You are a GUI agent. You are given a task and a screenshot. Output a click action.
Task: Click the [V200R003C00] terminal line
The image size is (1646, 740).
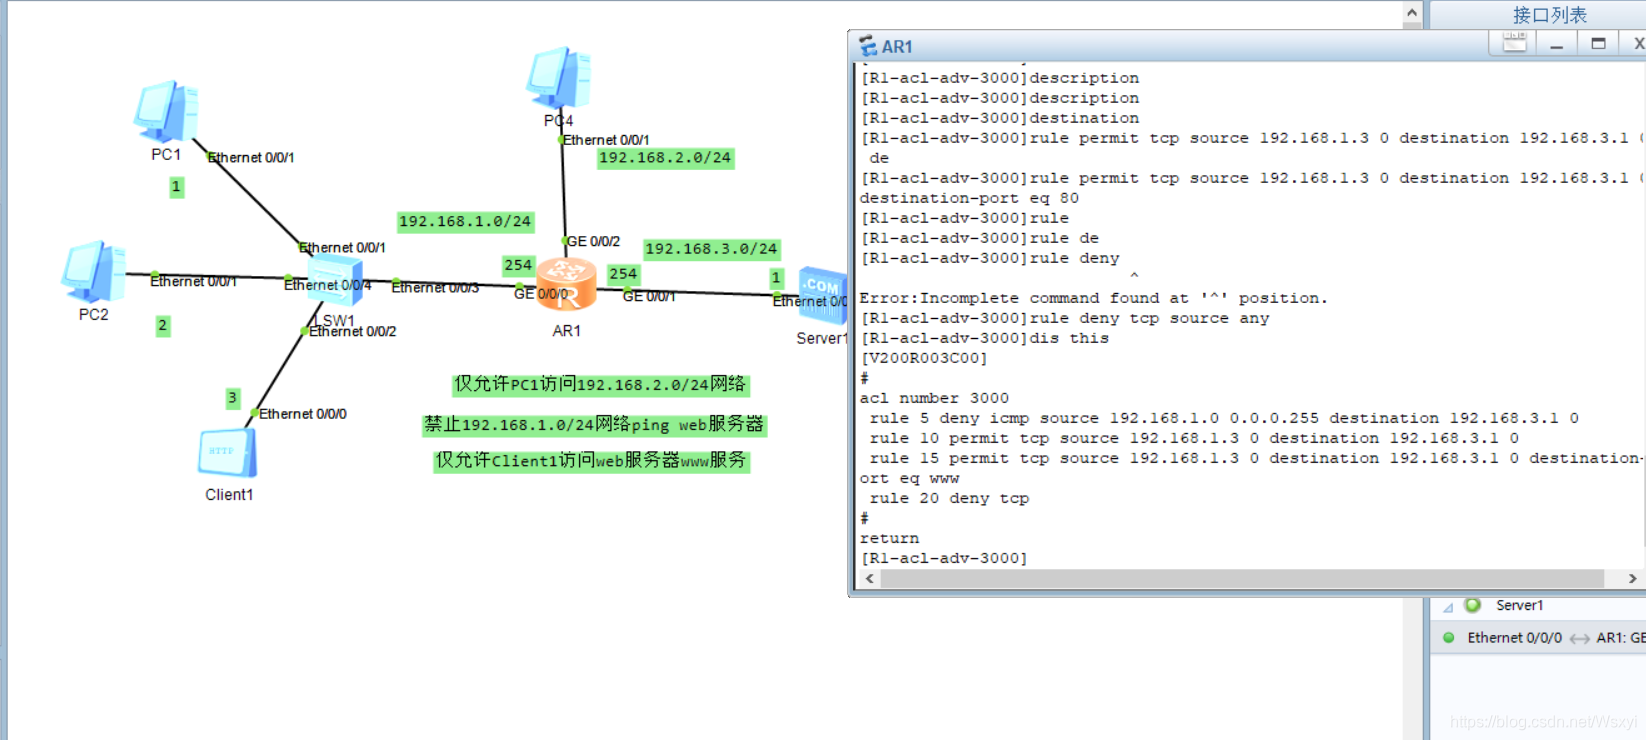[x=924, y=358]
